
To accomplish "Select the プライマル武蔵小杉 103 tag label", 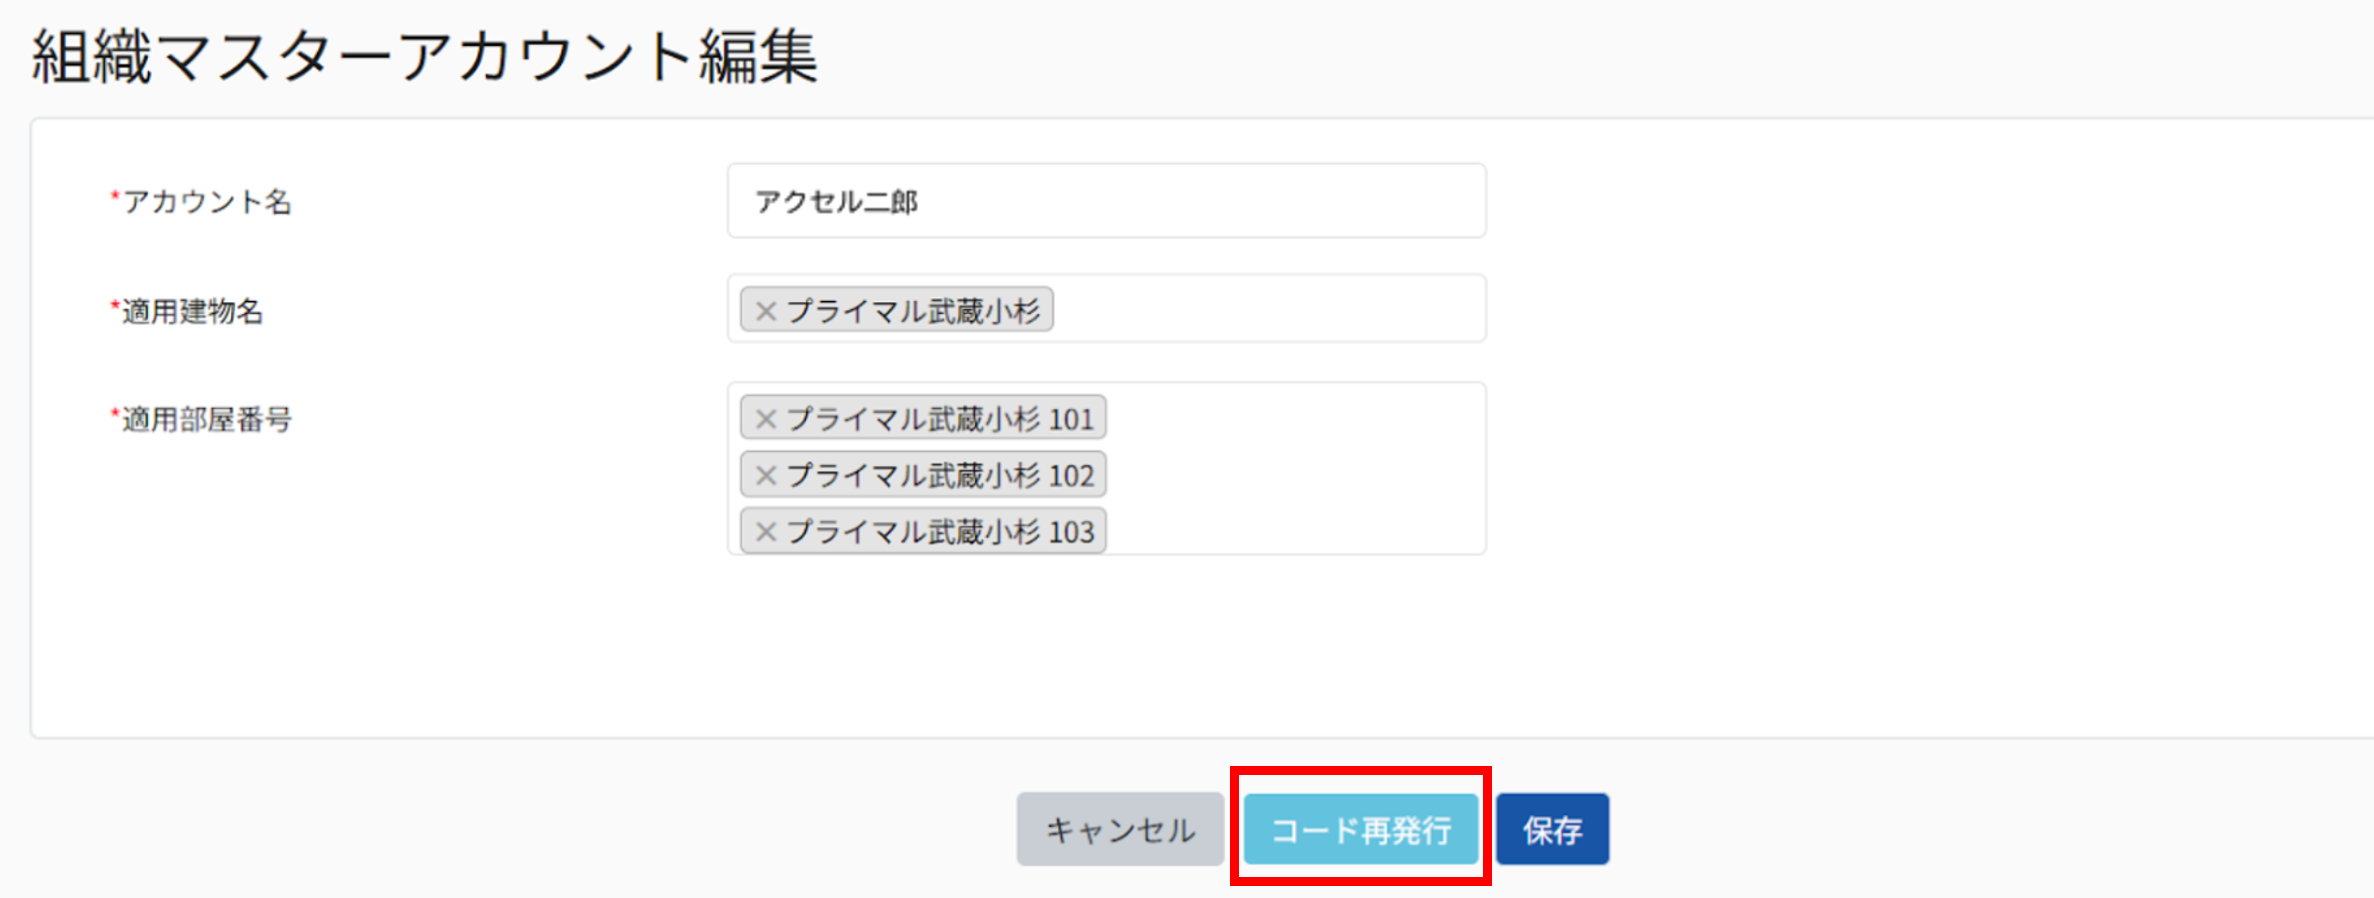I will click(x=940, y=531).
